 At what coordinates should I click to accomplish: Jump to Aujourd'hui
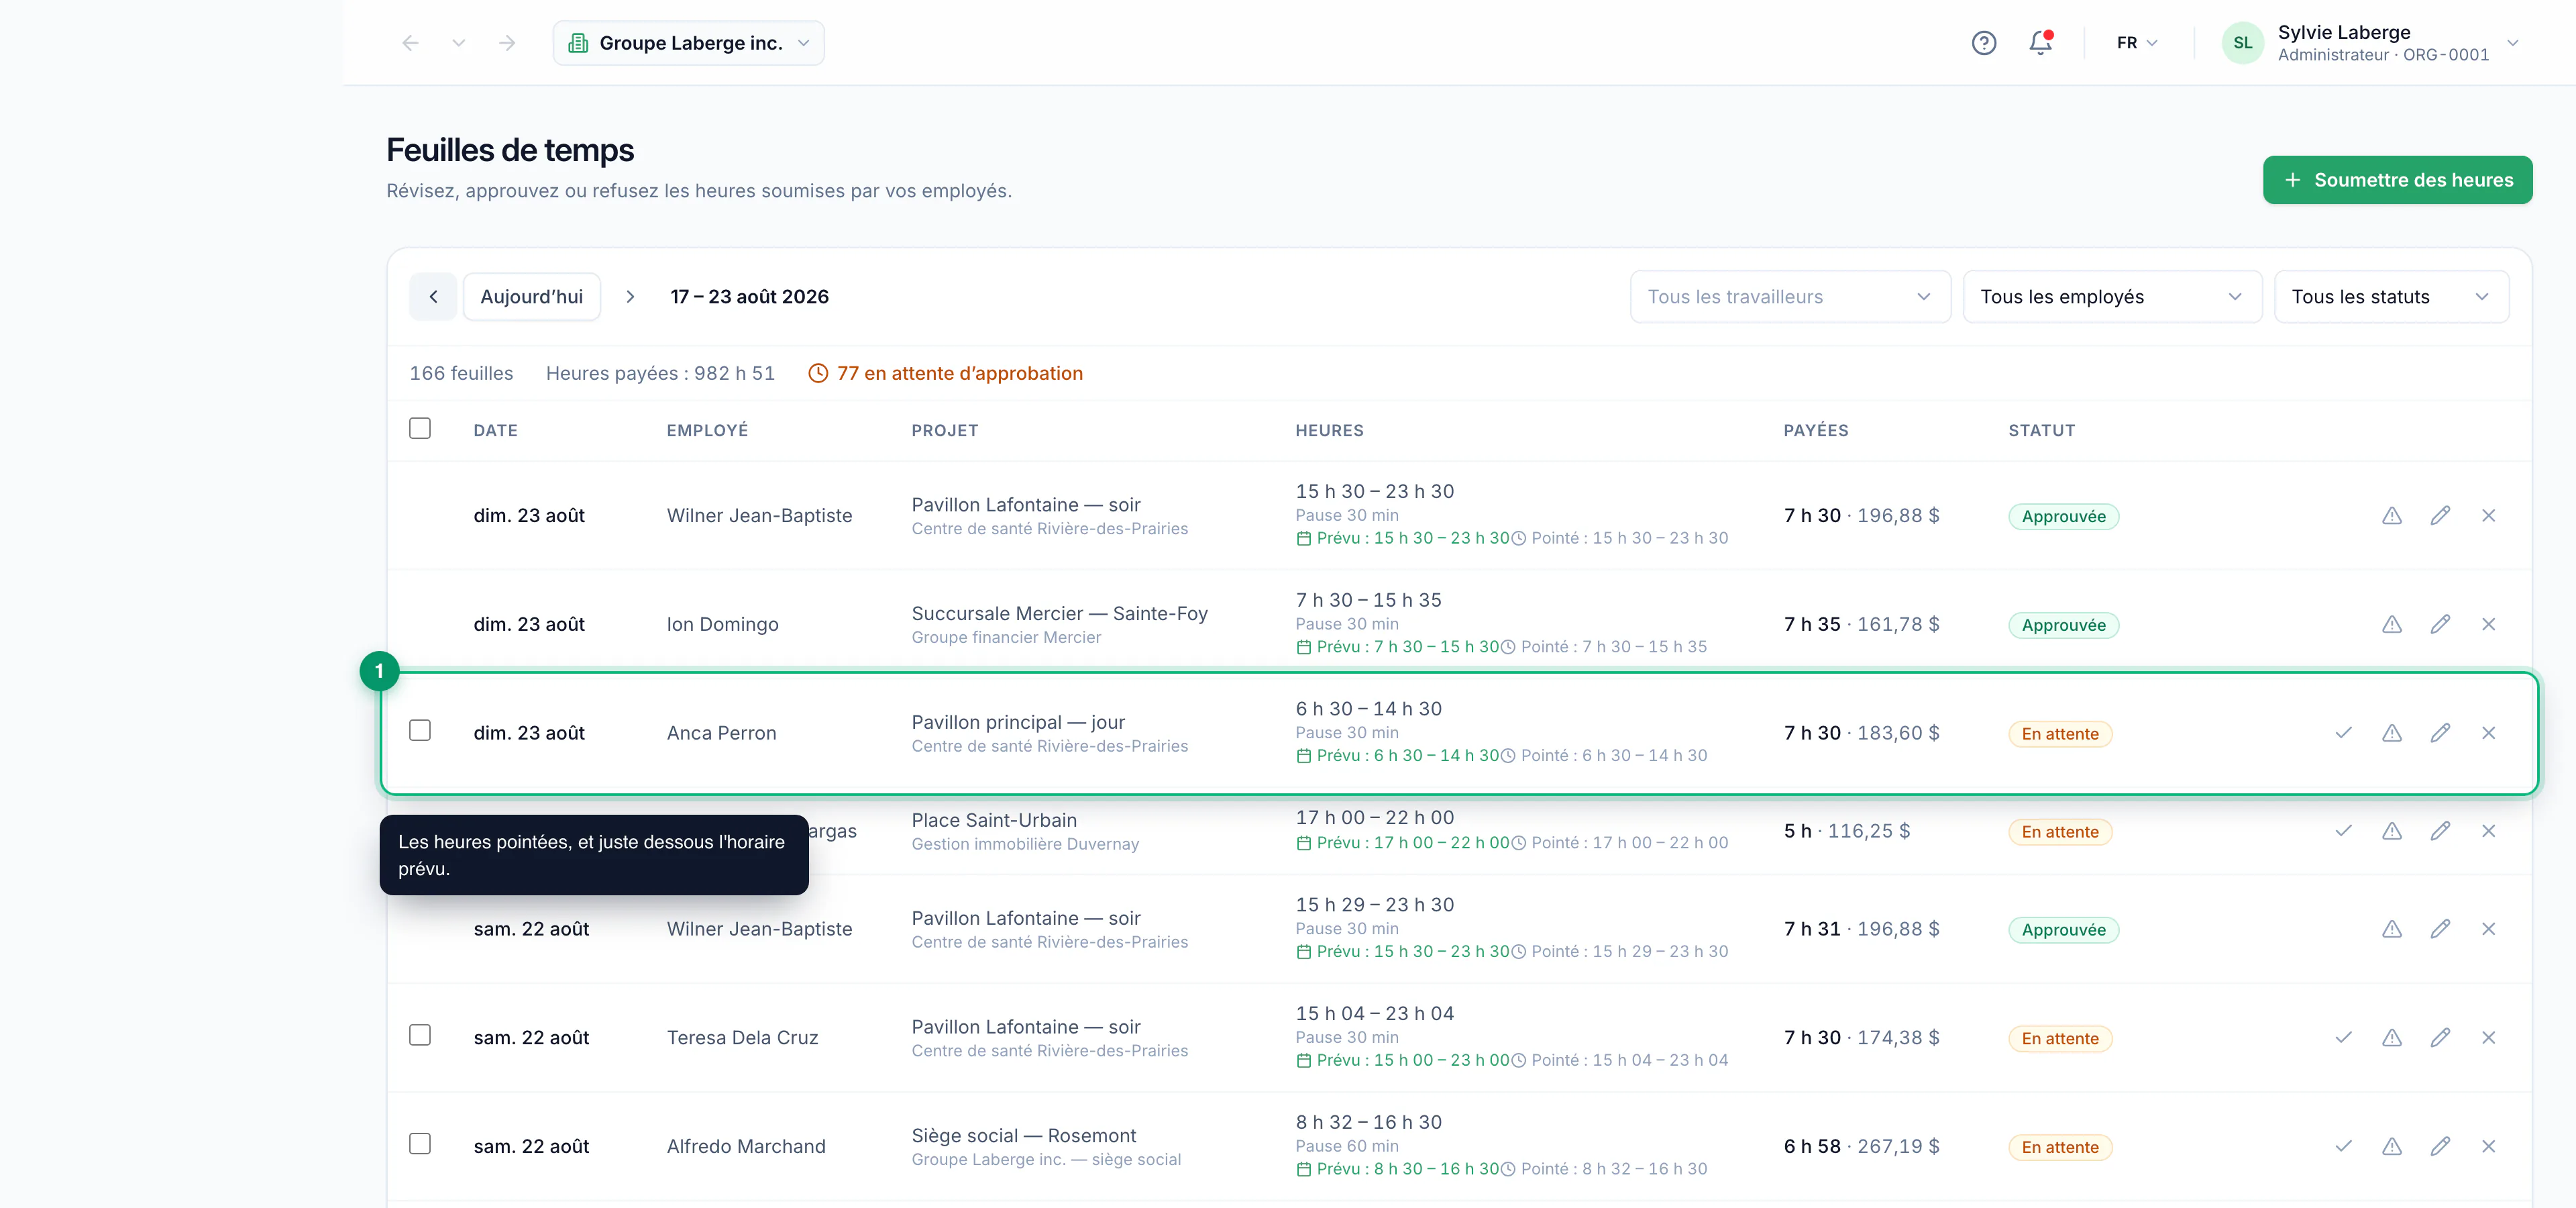pyautogui.click(x=531, y=297)
